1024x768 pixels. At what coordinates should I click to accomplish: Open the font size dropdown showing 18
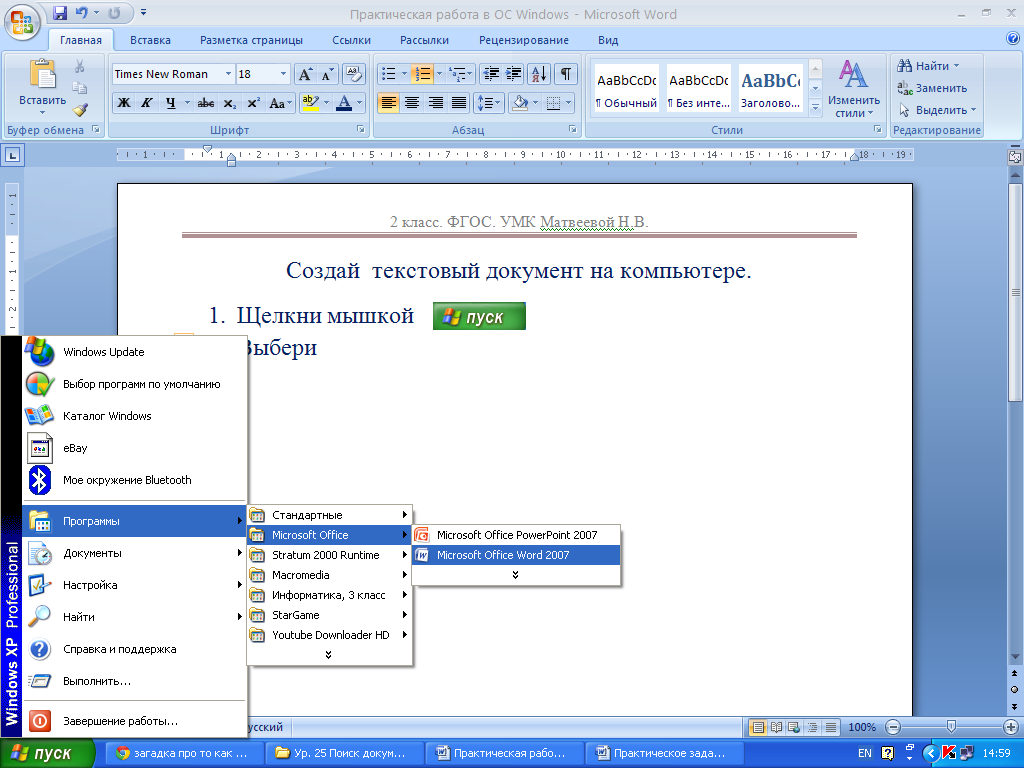tap(283, 74)
